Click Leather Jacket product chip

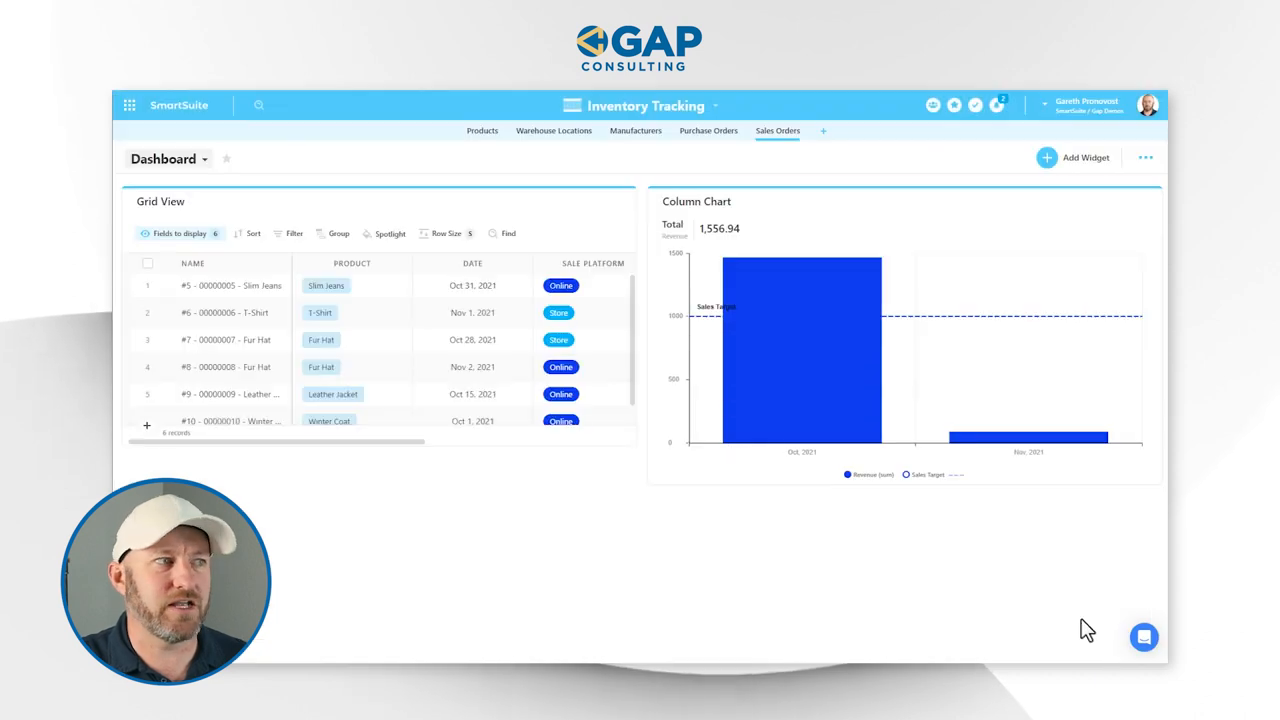point(333,394)
